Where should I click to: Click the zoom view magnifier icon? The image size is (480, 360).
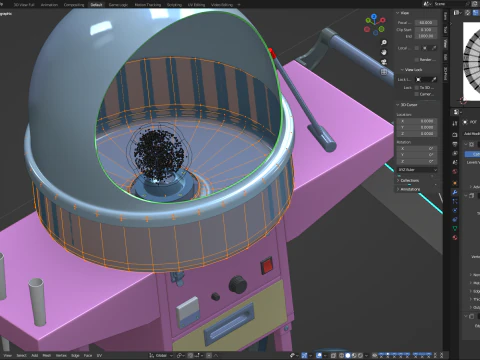pyautogui.click(x=384, y=42)
